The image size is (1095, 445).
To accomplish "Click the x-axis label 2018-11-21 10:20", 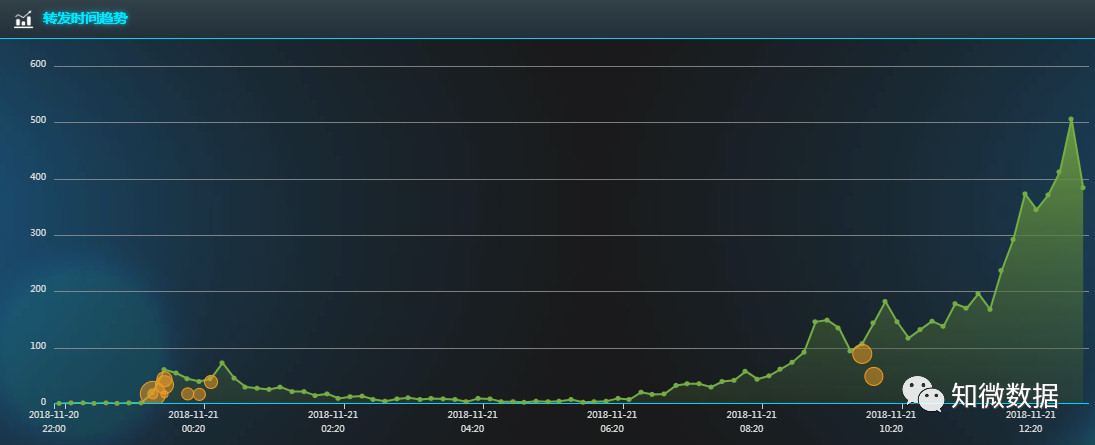I will click(892, 421).
